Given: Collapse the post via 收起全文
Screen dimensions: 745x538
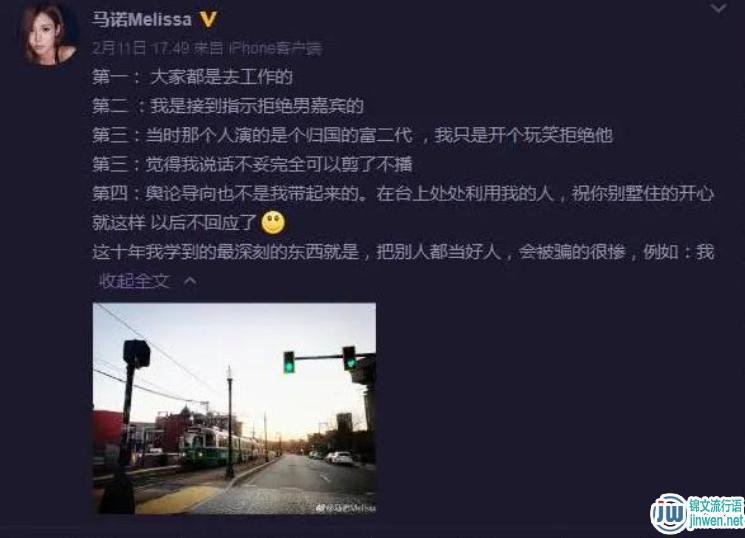Looking at the screenshot, I should point(134,281).
